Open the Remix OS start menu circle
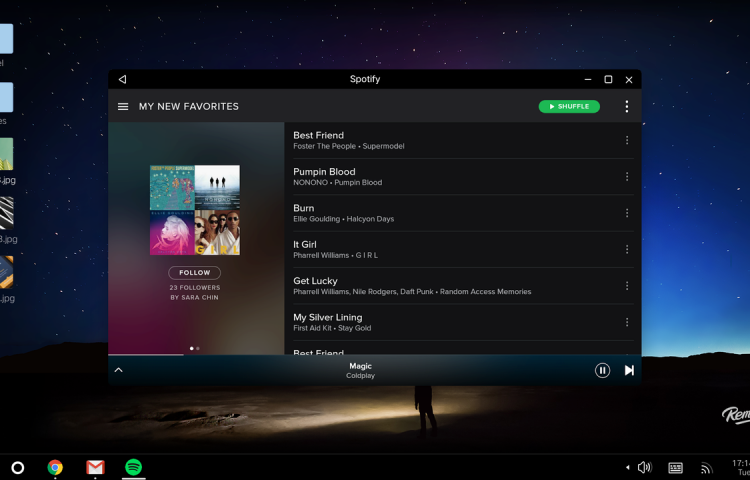Screen dimensions: 750x480 coord(17,467)
